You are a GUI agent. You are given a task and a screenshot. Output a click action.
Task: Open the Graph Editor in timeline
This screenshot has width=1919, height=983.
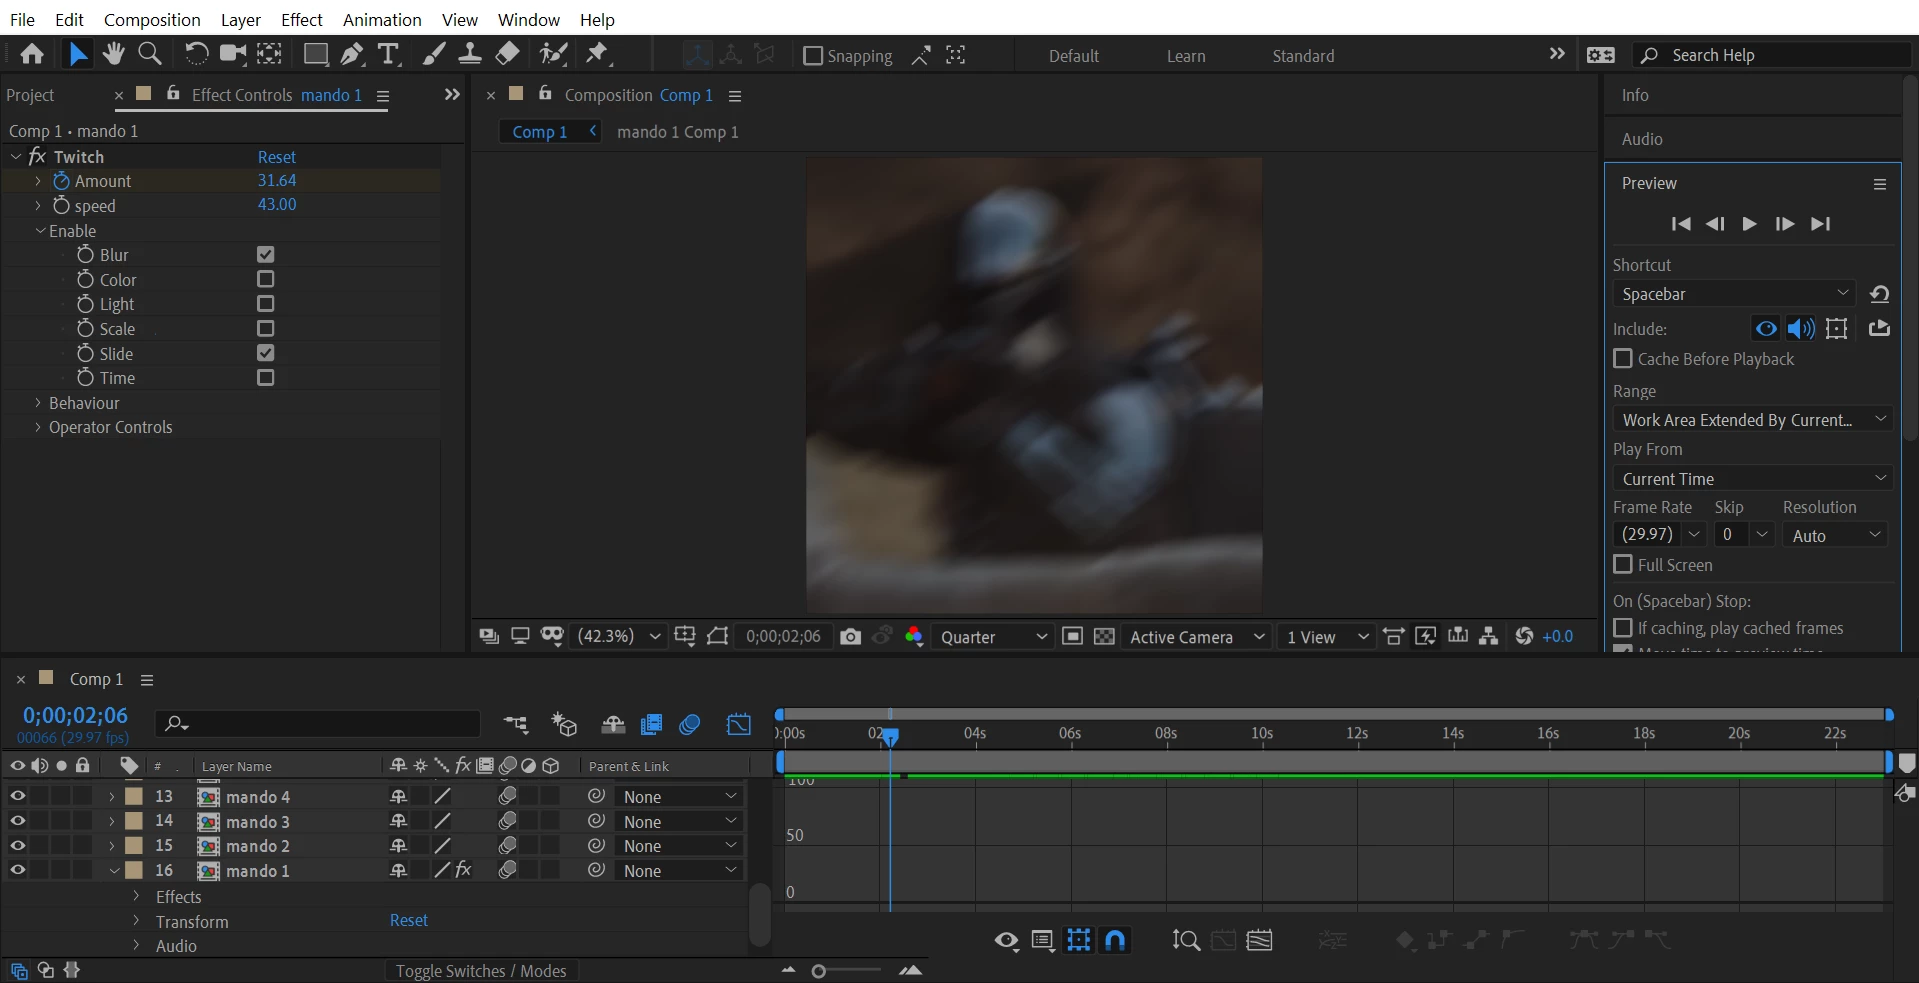tap(739, 725)
